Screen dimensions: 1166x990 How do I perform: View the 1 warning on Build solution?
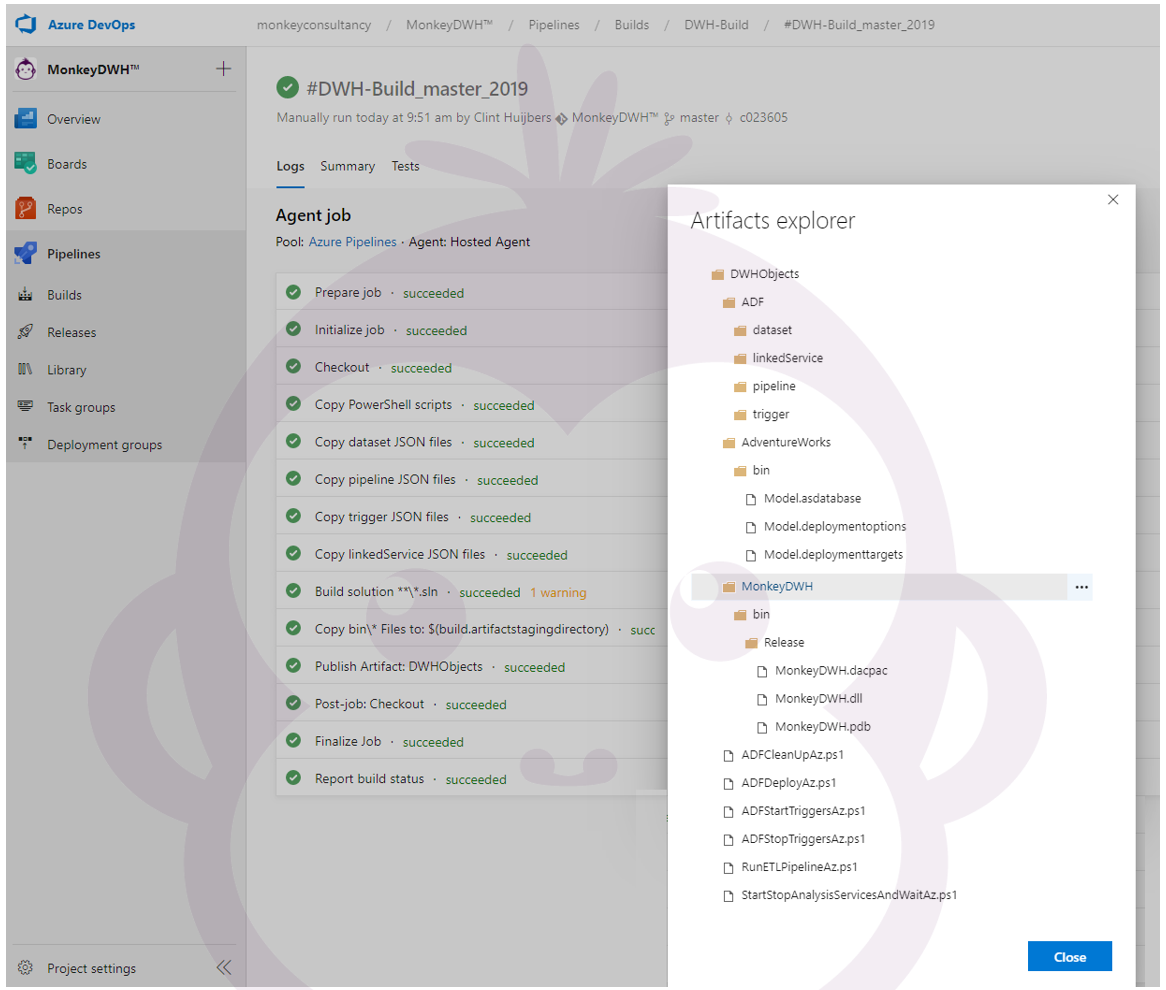pos(558,593)
